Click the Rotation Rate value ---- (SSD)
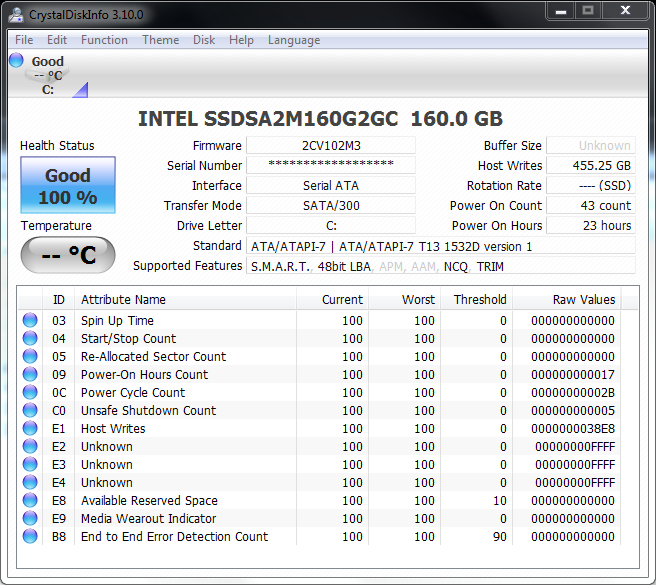656x585 pixels. coord(591,185)
